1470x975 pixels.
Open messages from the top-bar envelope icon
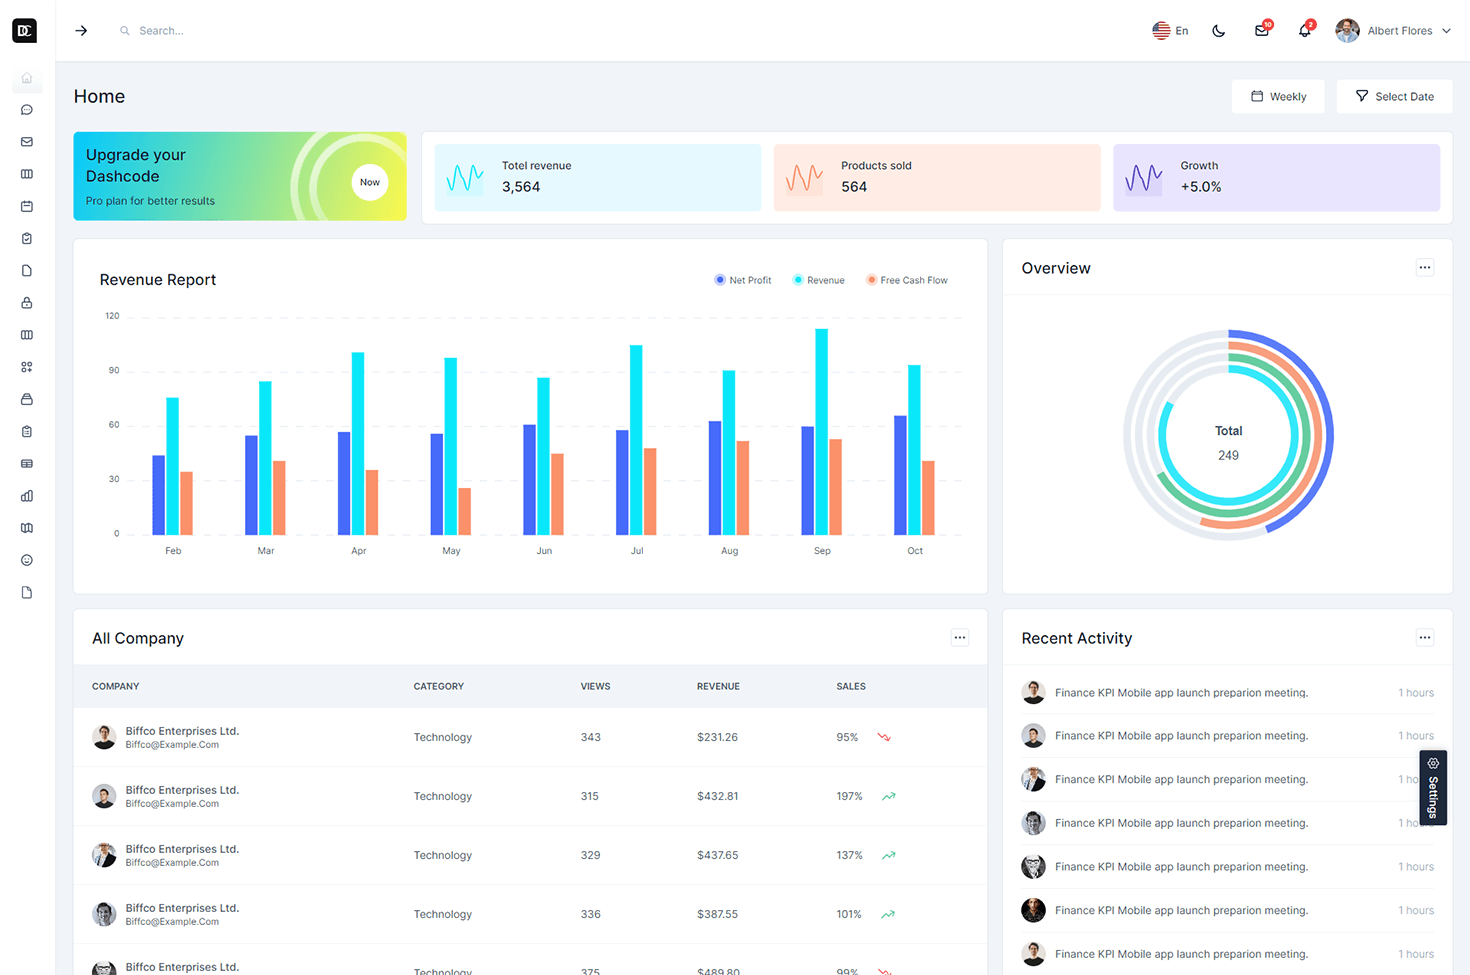pos(1262,30)
